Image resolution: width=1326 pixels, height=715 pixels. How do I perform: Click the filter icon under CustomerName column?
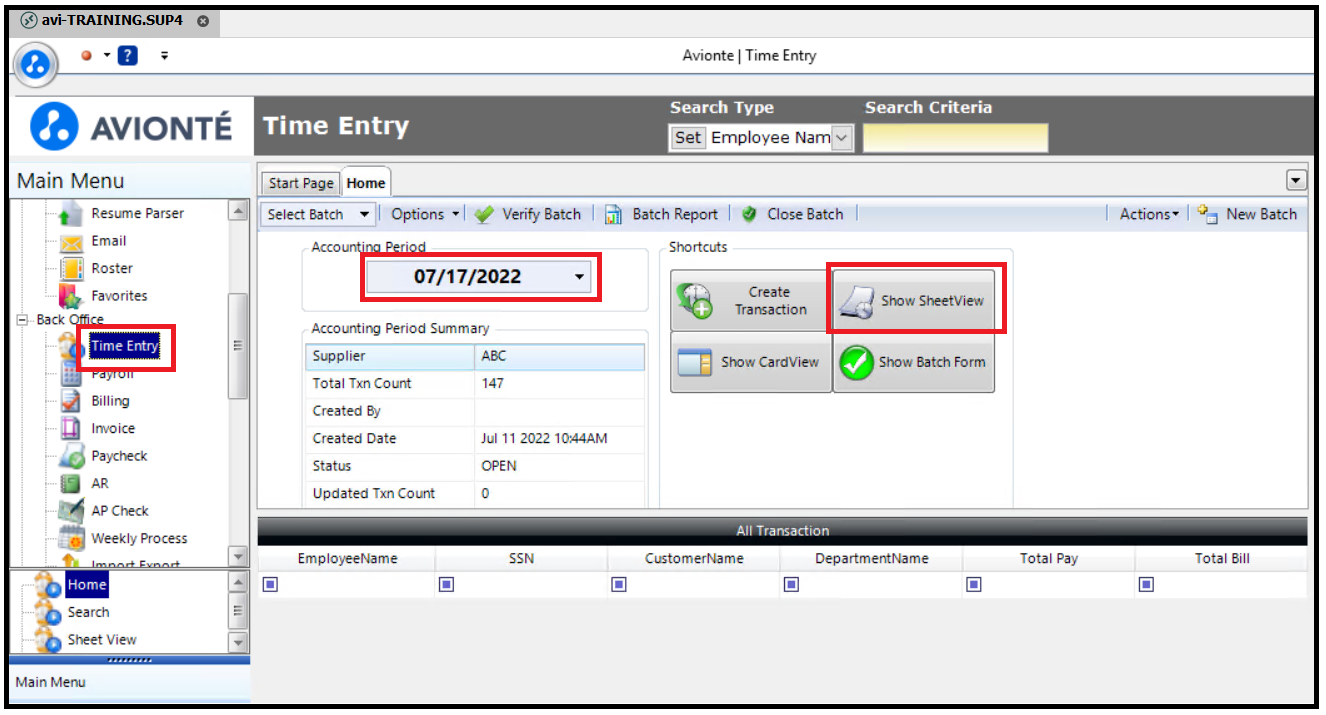[x=618, y=584]
